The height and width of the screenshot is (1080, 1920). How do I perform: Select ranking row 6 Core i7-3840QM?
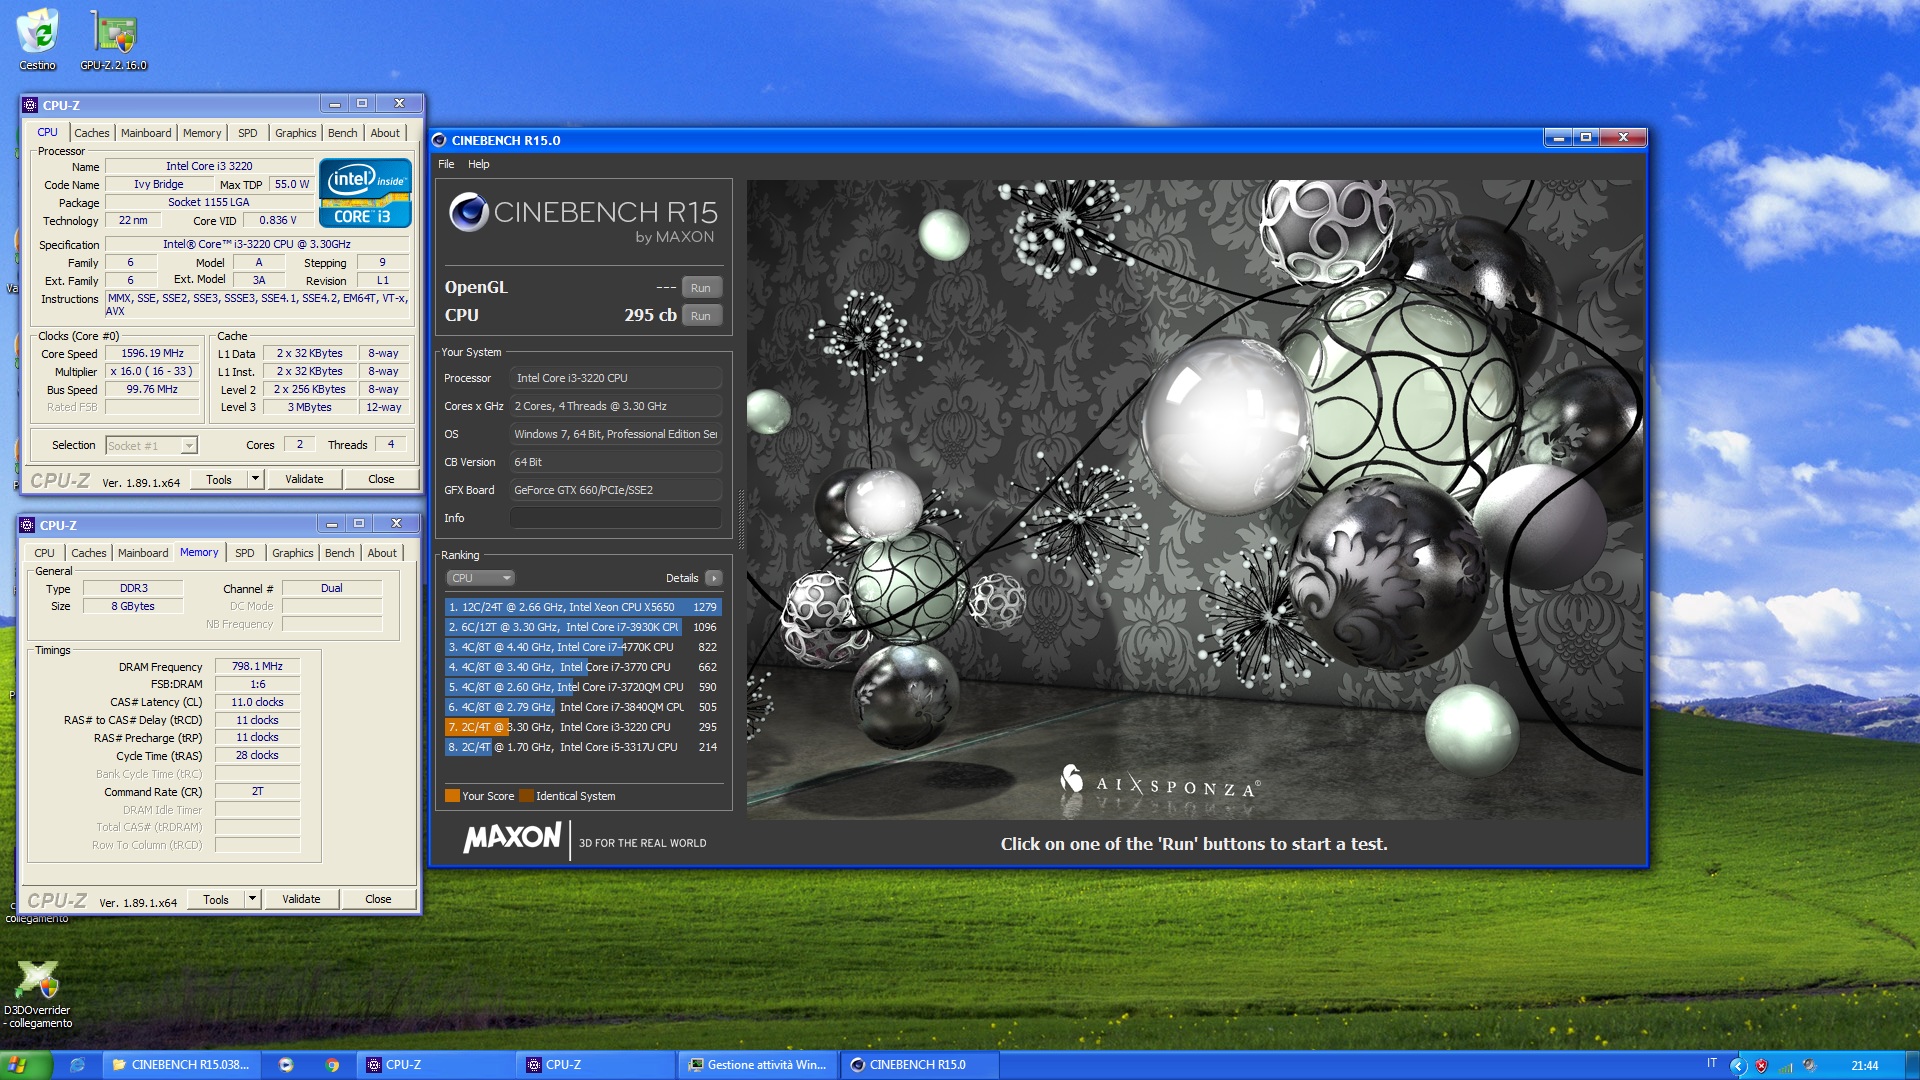pyautogui.click(x=583, y=707)
